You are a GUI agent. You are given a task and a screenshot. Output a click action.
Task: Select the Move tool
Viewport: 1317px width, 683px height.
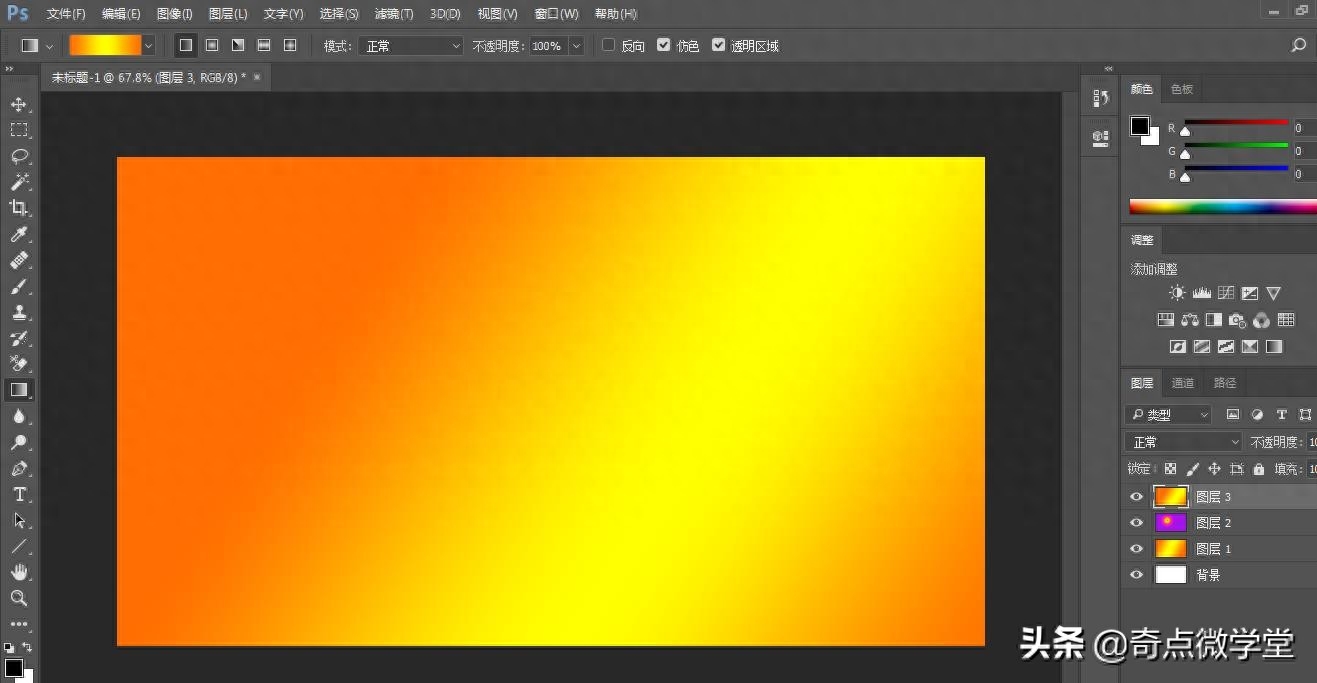click(19, 104)
